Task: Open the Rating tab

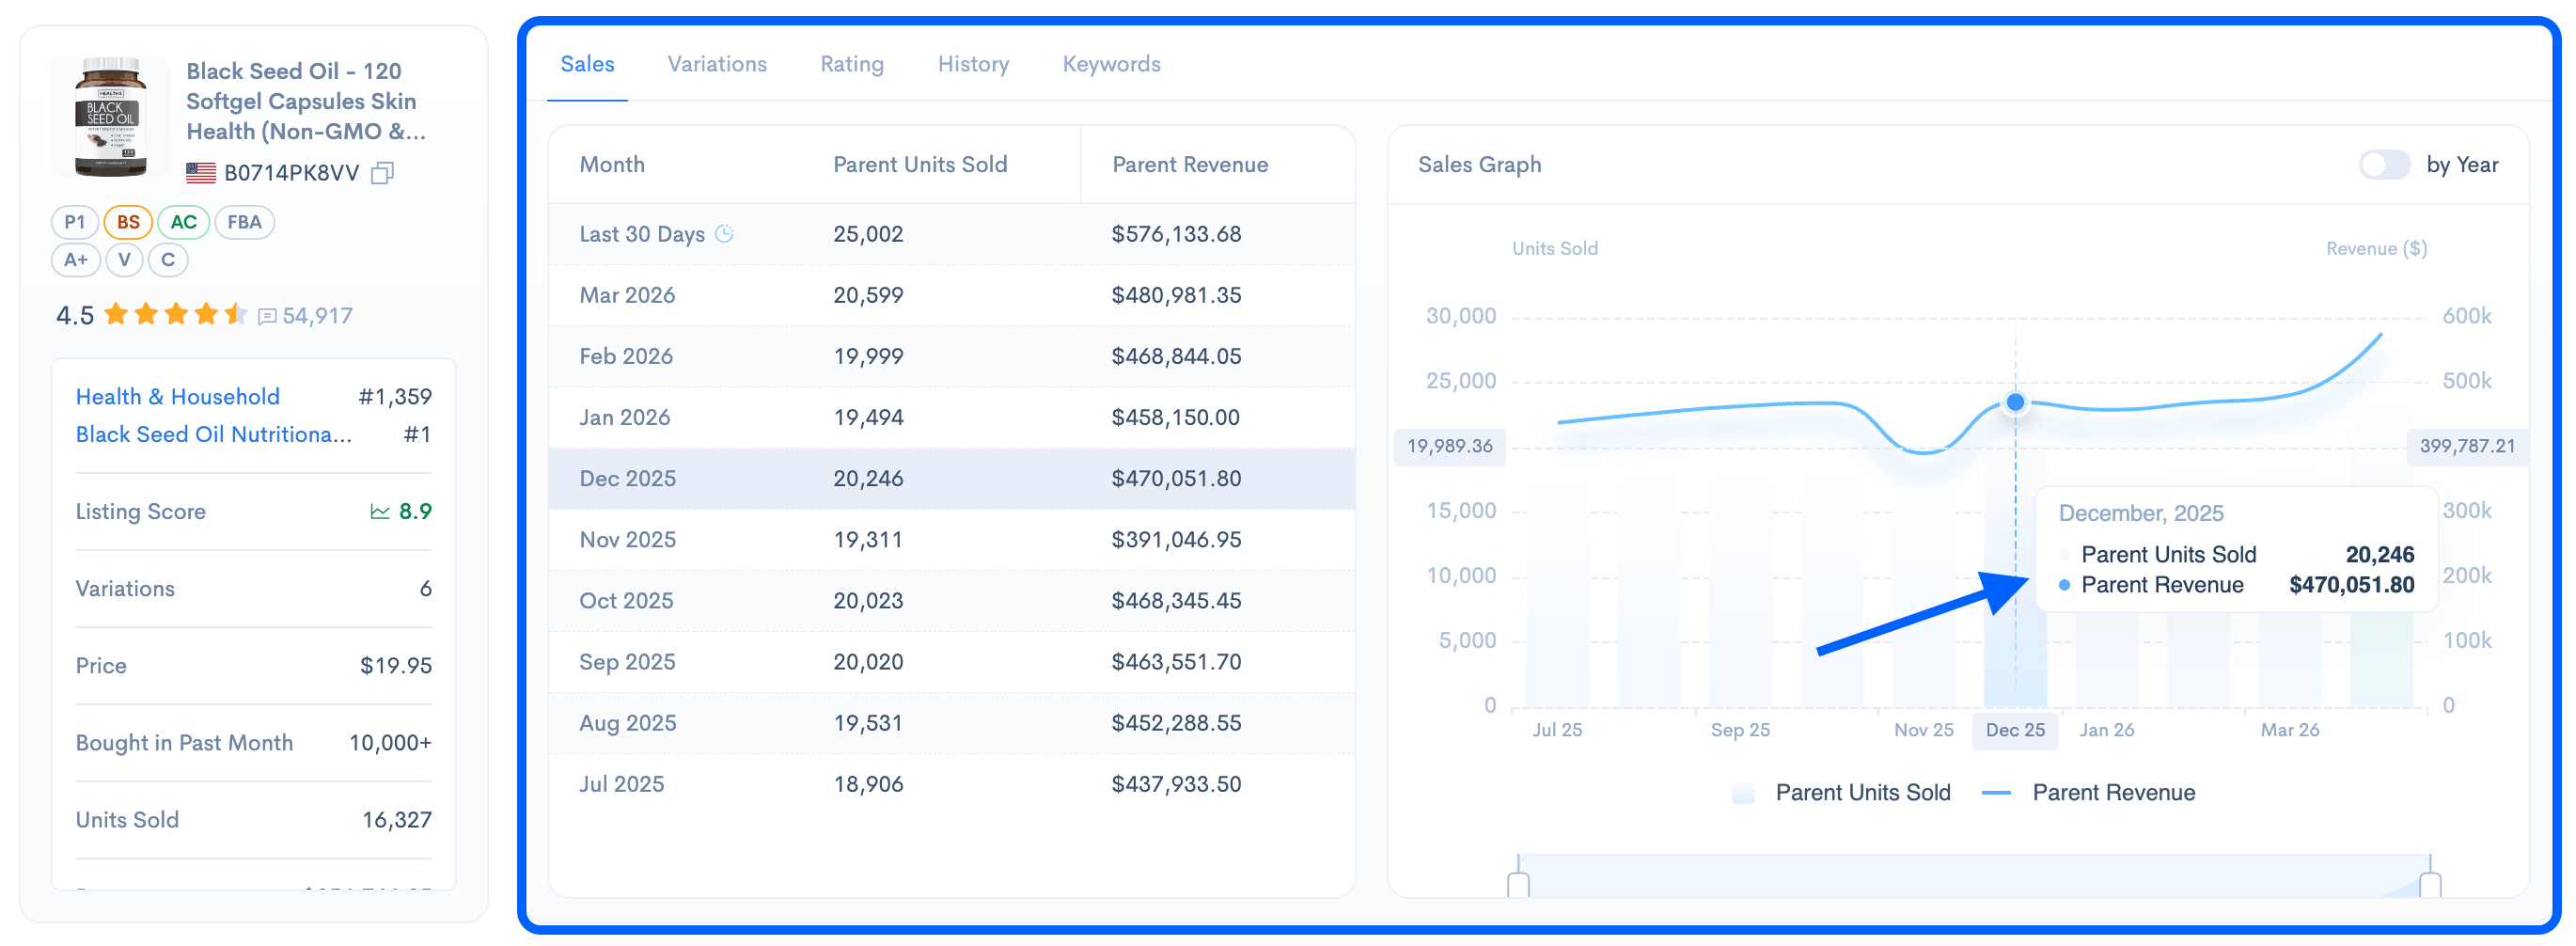Action: [852, 64]
